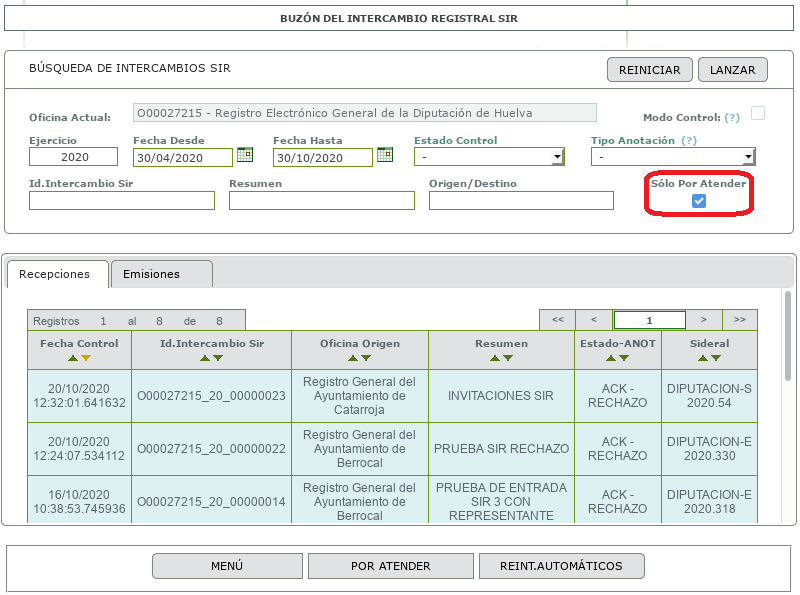Expand the Tipo Anotación dropdown
This screenshot has height=595, width=800.
click(x=673, y=157)
